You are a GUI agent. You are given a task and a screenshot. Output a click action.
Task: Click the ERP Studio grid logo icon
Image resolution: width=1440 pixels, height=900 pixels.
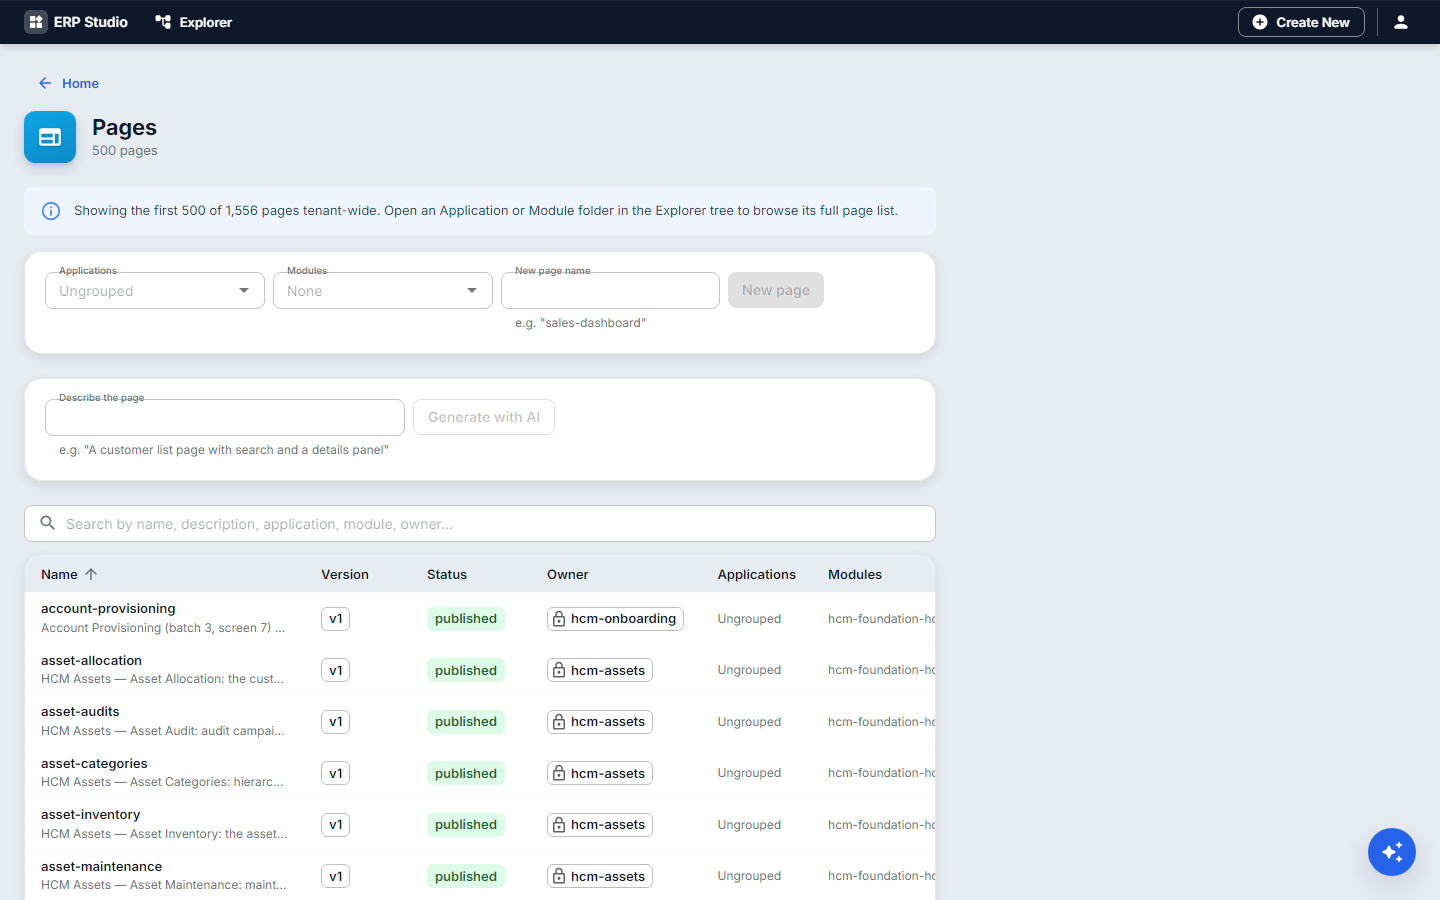click(x=36, y=22)
